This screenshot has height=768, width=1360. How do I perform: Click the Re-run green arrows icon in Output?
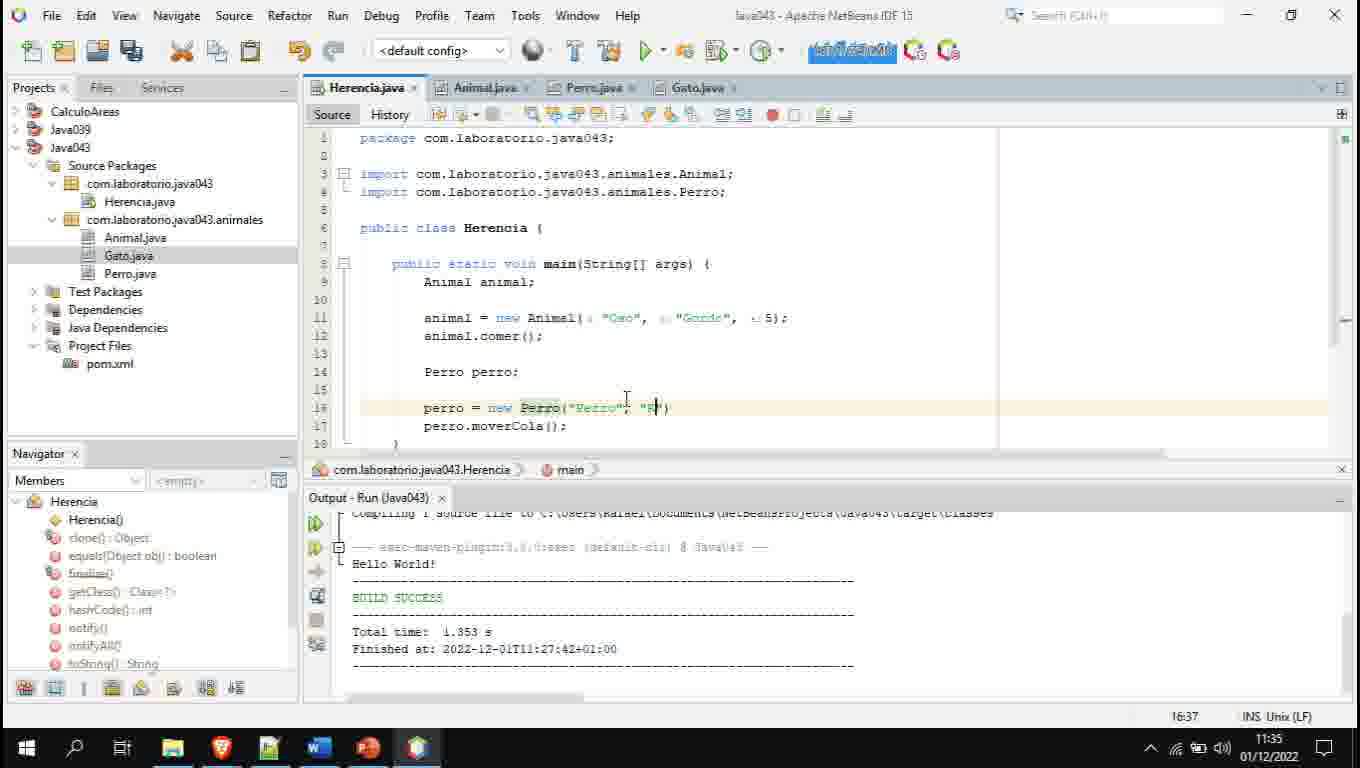316,523
